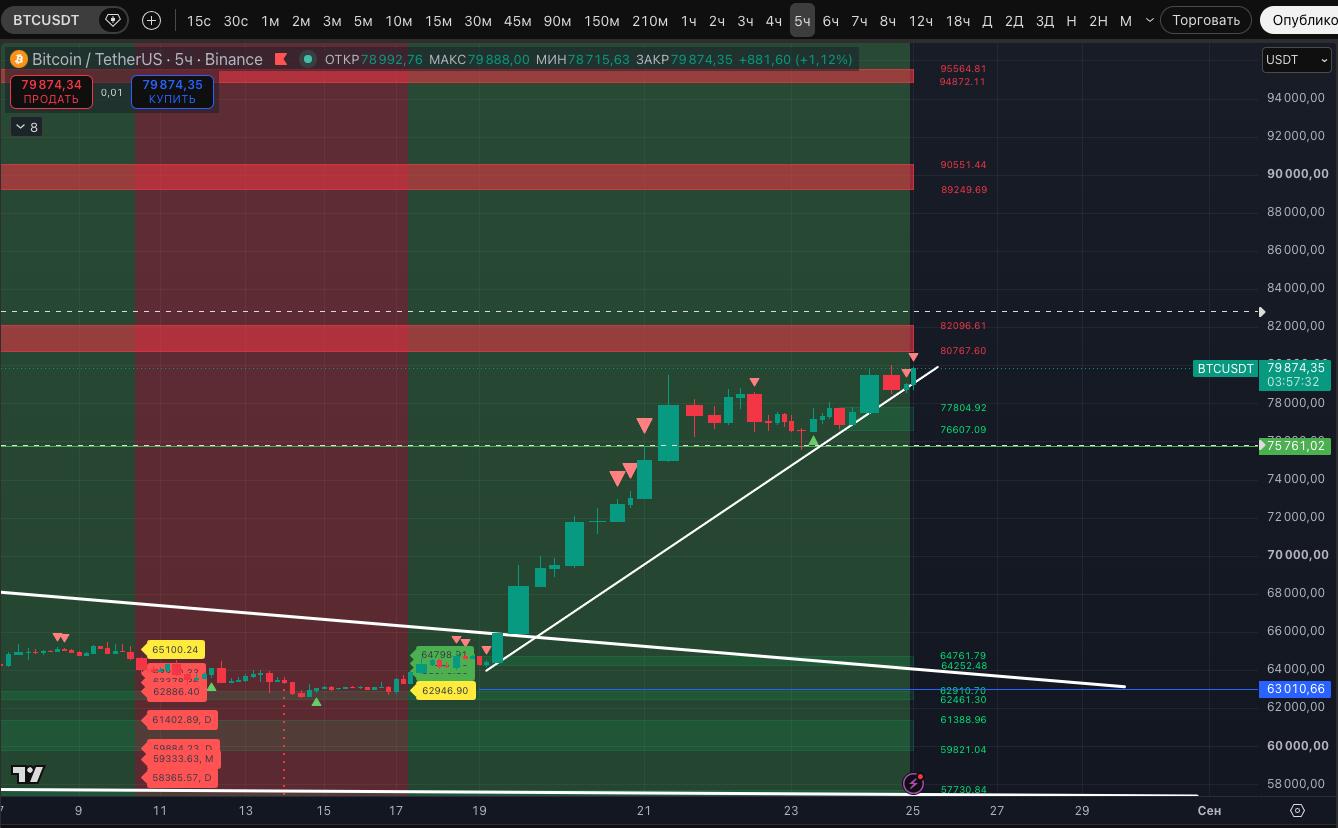Open the time axis settings gear
1338x828 pixels.
[x=1297, y=810]
